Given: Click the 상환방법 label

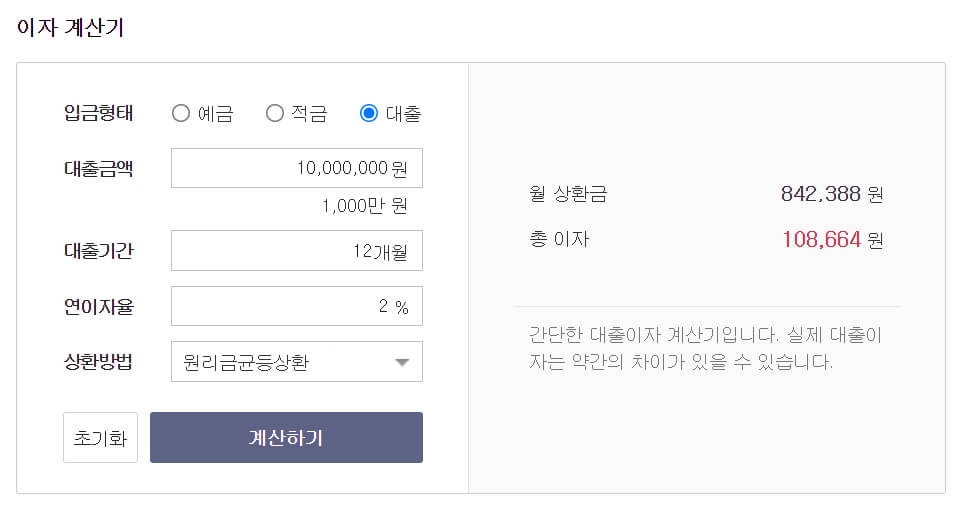Looking at the screenshot, I should point(98,361).
